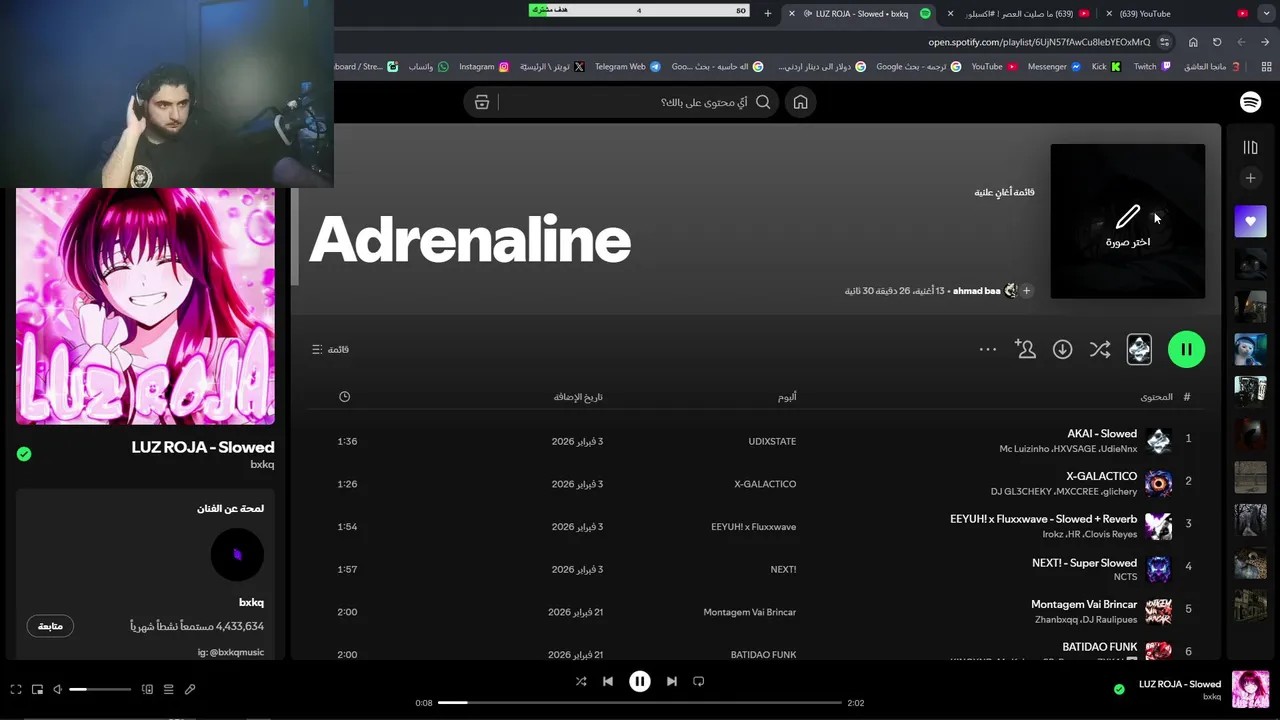
Task: Reload the page
Action: (x=1217, y=42)
